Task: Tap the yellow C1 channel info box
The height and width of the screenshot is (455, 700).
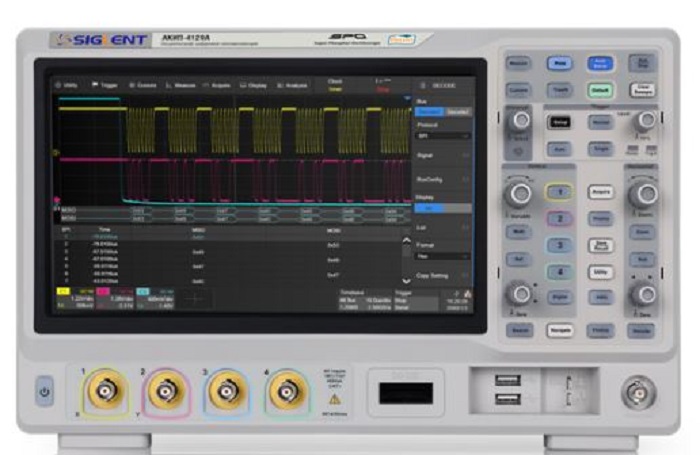Action: click(75, 299)
